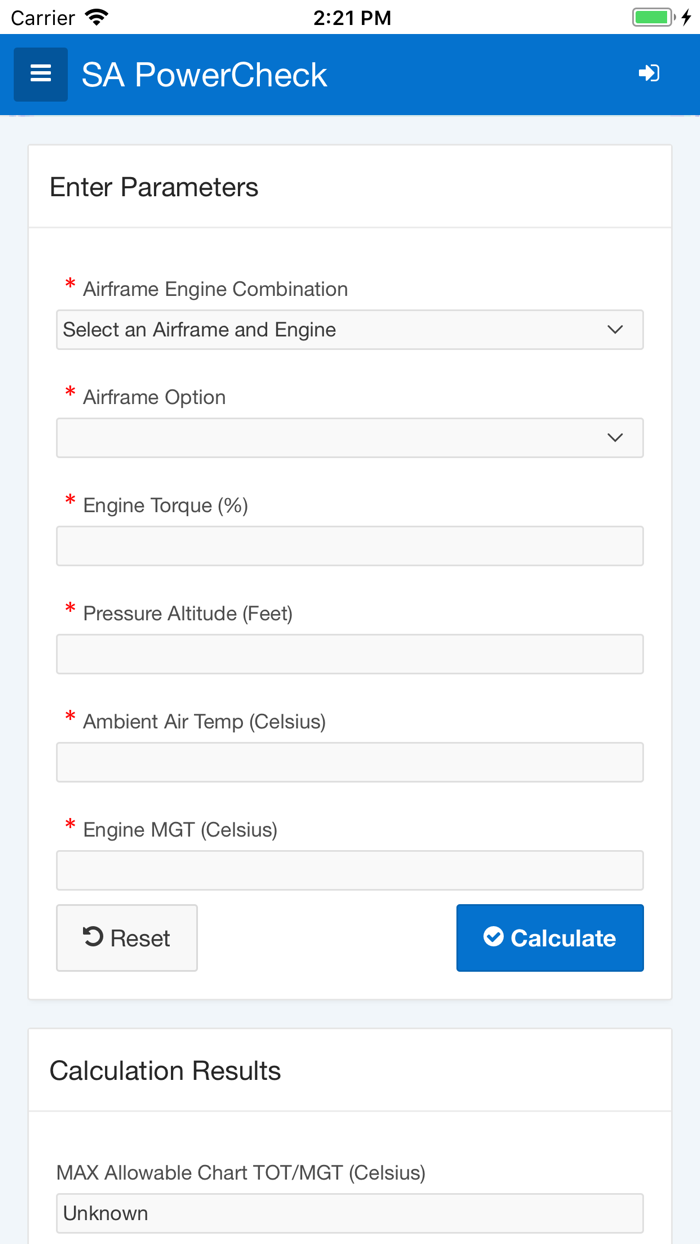This screenshot has width=700, height=1244.
Task: Open the hamburger navigation menu
Action: click(41, 74)
